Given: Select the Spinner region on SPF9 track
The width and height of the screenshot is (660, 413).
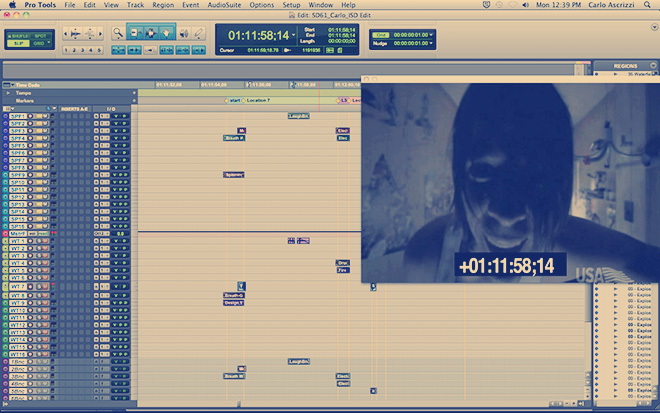Looking at the screenshot, I should tap(234, 175).
